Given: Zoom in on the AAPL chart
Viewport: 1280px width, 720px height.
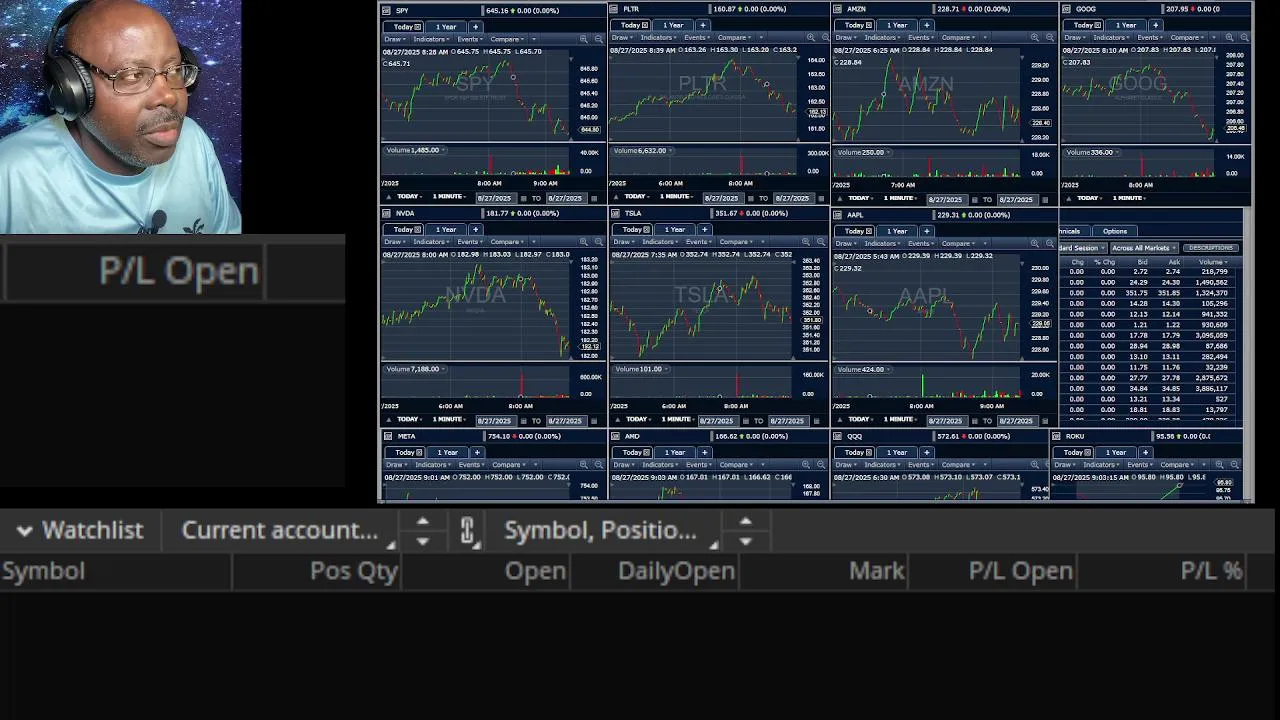Looking at the screenshot, I should coord(1035,243).
